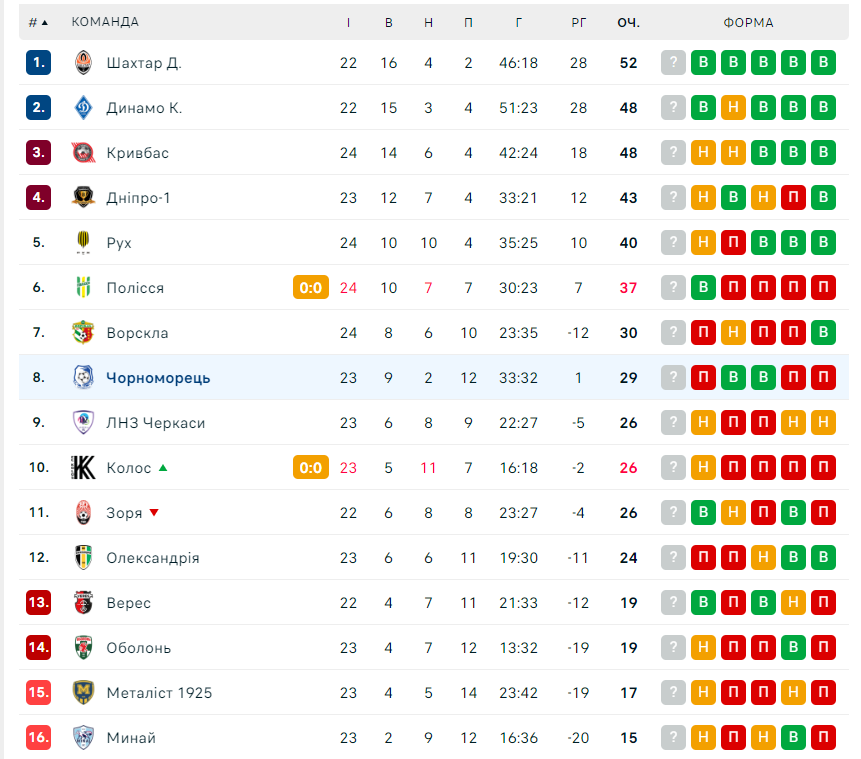The height and width of the screenshot is (759, 861).
Task: Click the Шахтар Д. club logo
Action: (83, 63)
